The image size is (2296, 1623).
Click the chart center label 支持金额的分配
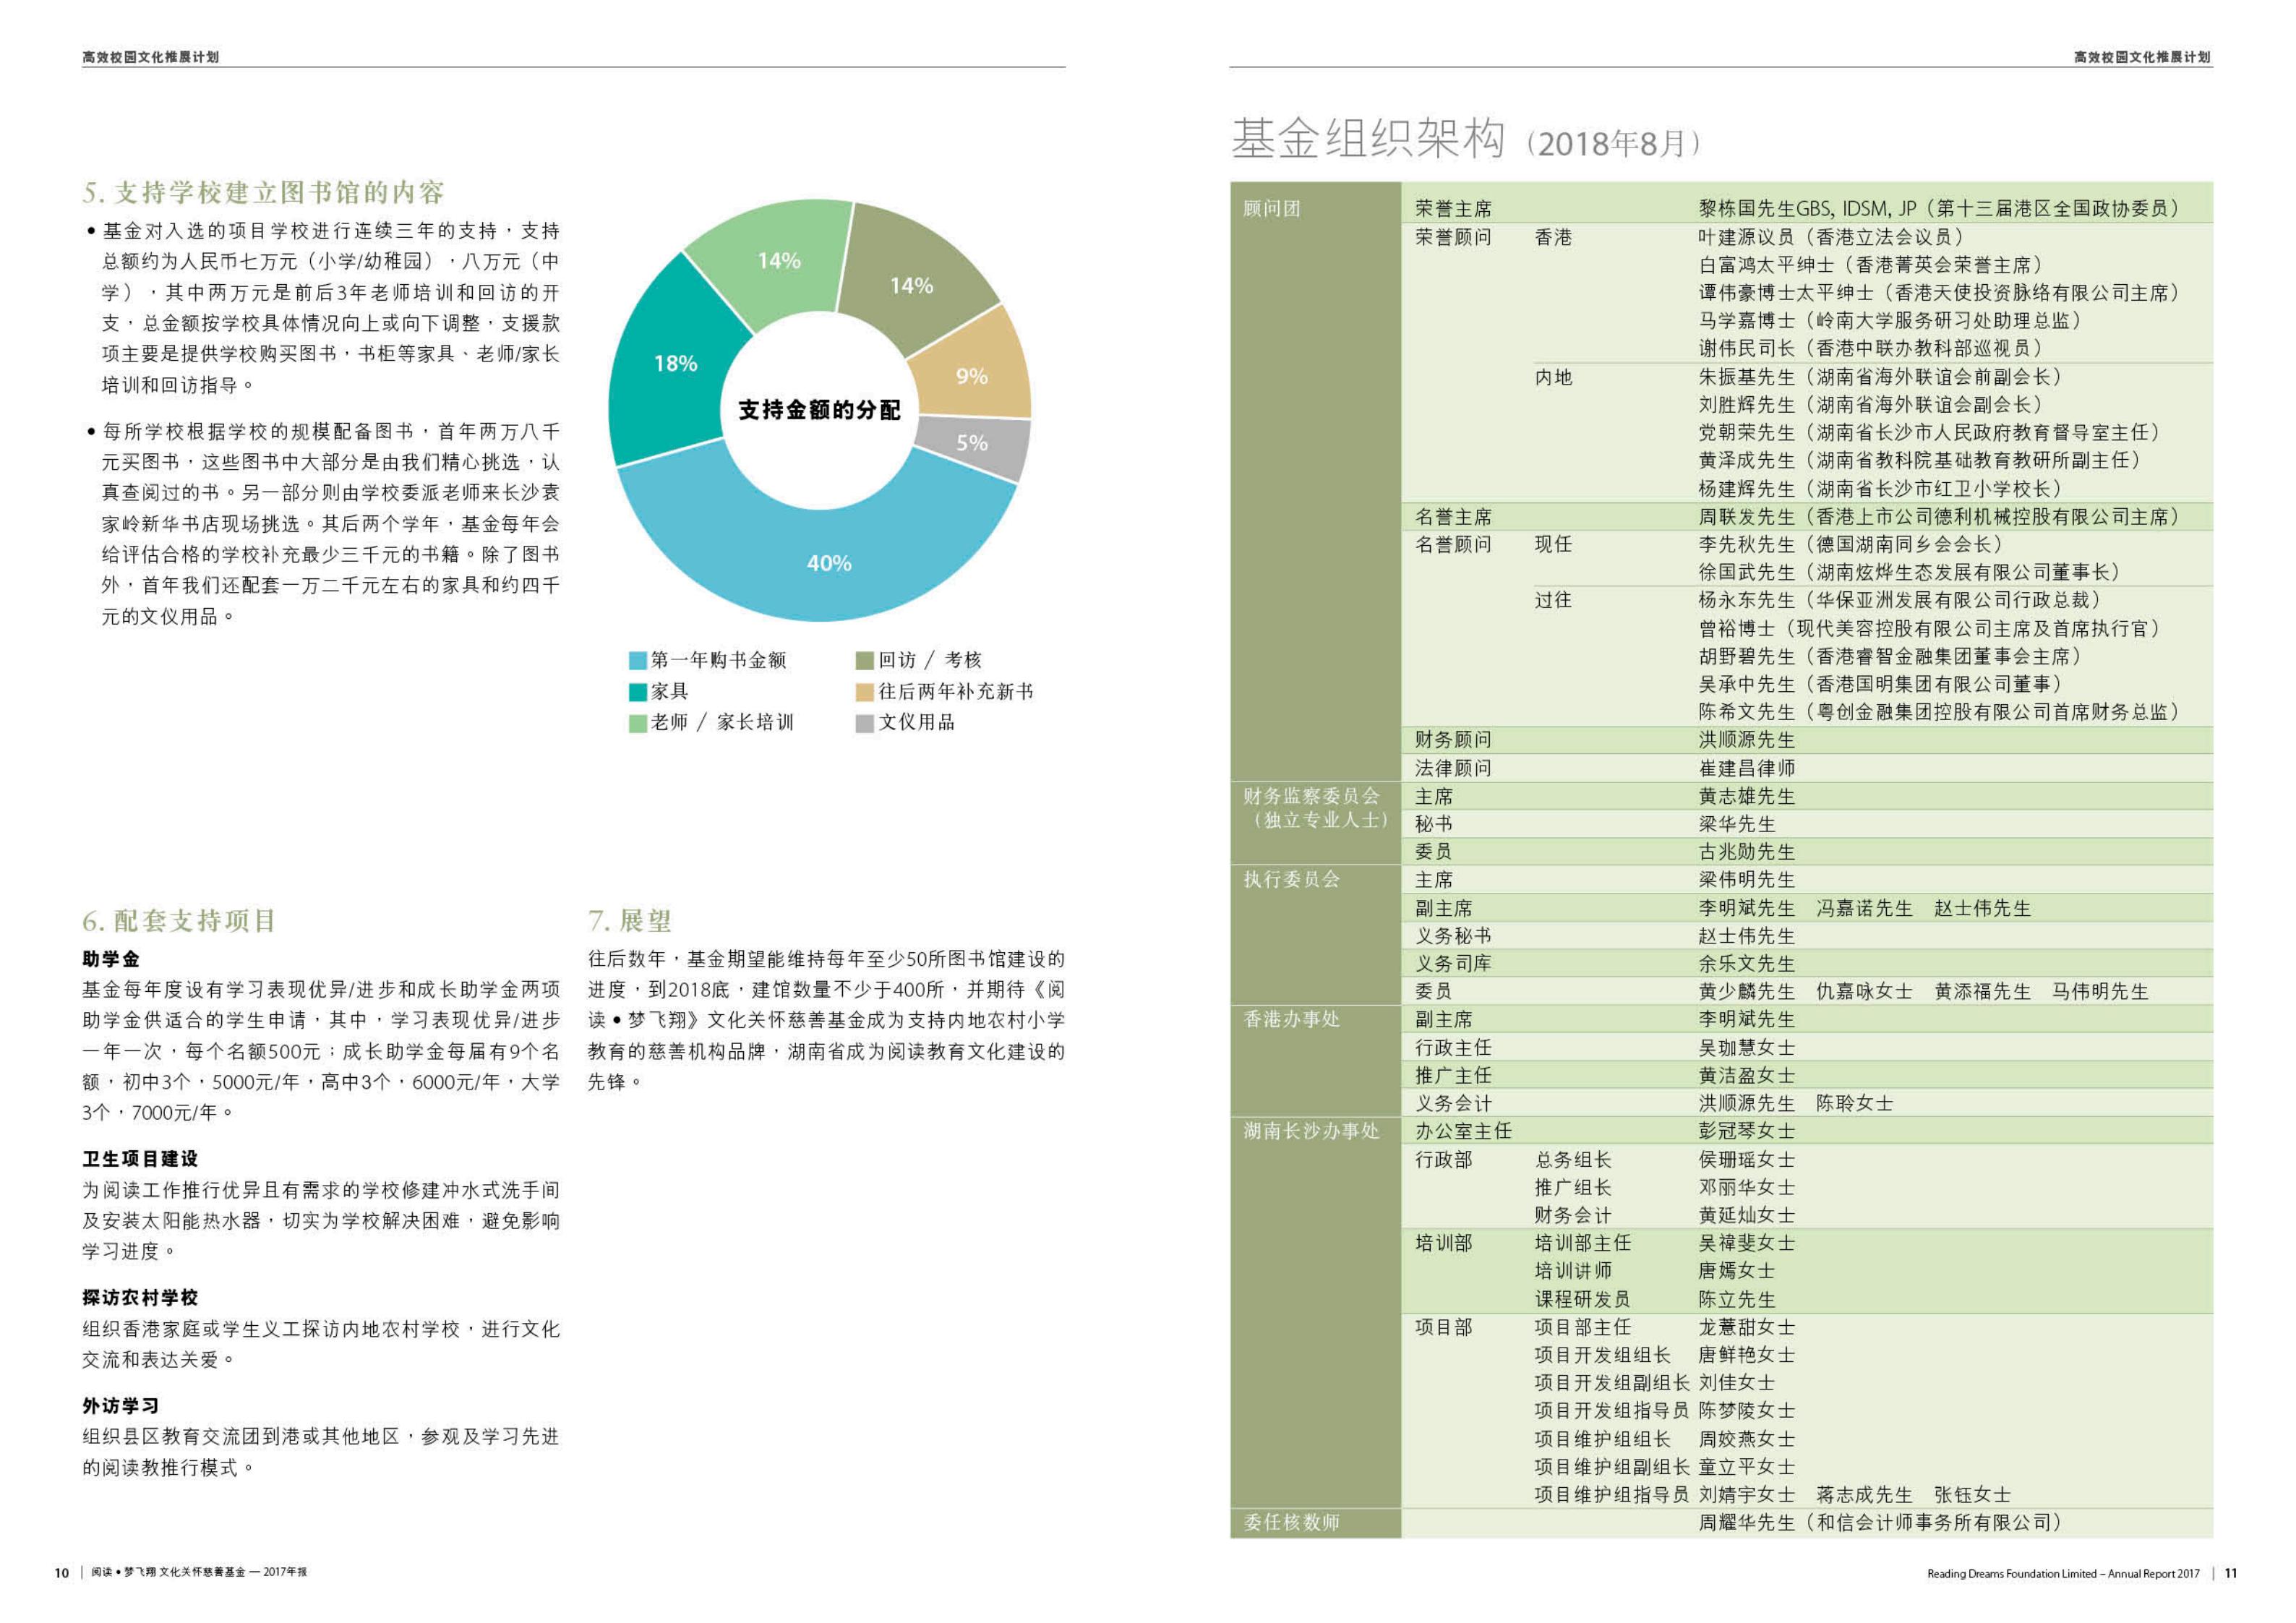819,410
